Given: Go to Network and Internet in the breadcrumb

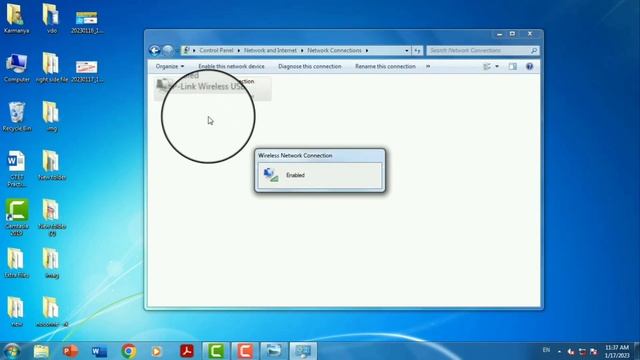Looking at the screenshot, I should [x=270, y=51].
